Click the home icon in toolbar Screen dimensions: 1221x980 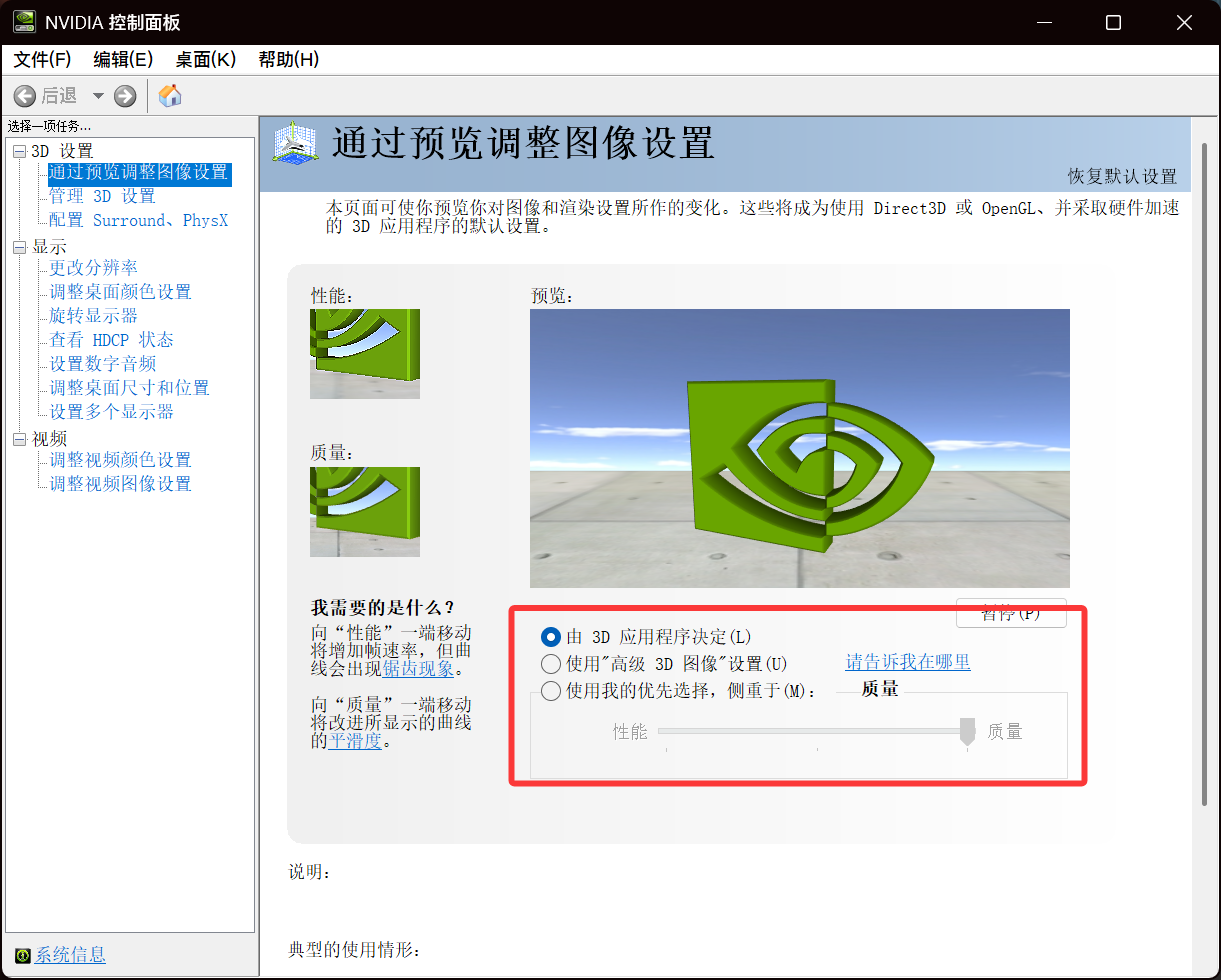coord(170,96)
